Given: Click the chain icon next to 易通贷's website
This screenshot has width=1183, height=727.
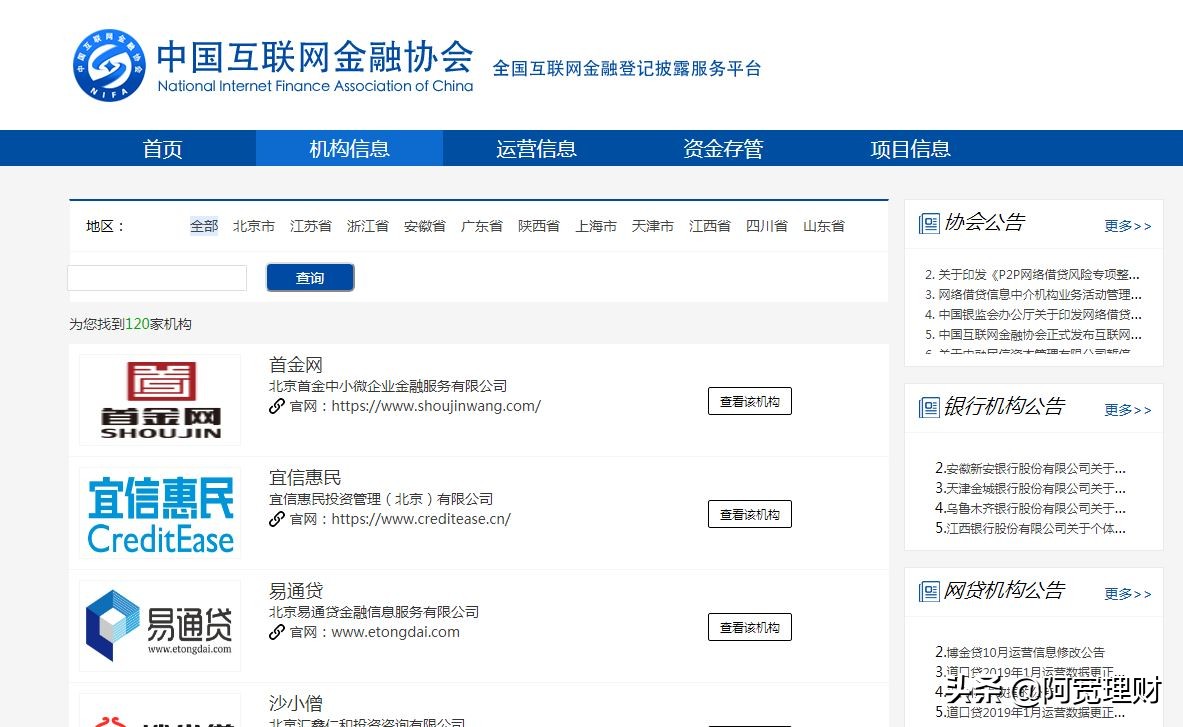Looking at the screenshot, I should coord(277,632).
